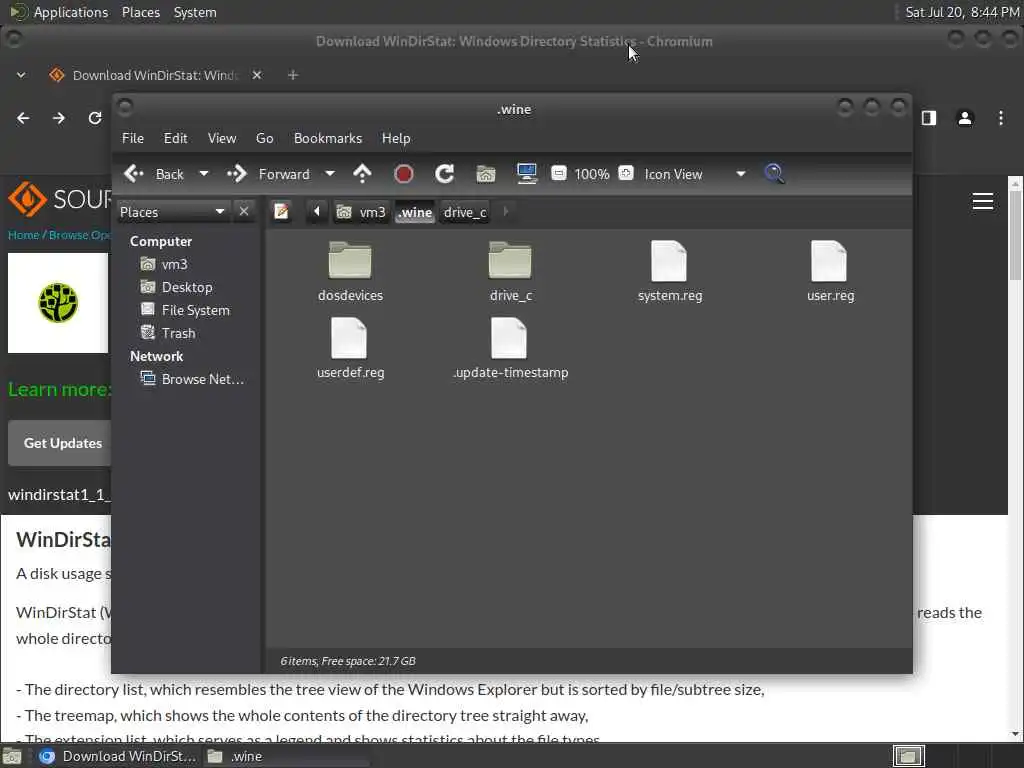The height and width of the screenshot is (768, 1024).
Task: Select File System in the sidebar
Action: (x=185, y=310)
